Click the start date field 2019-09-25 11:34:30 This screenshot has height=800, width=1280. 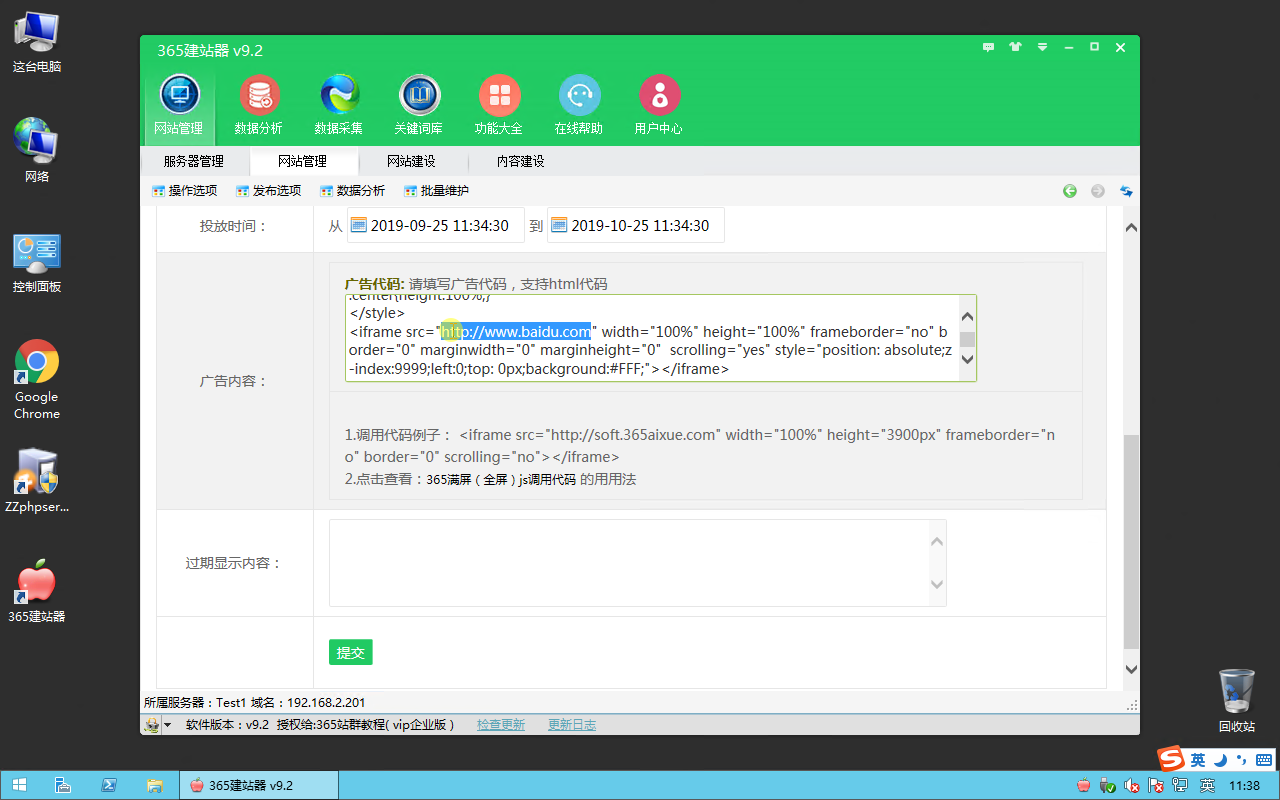(436, 225)
